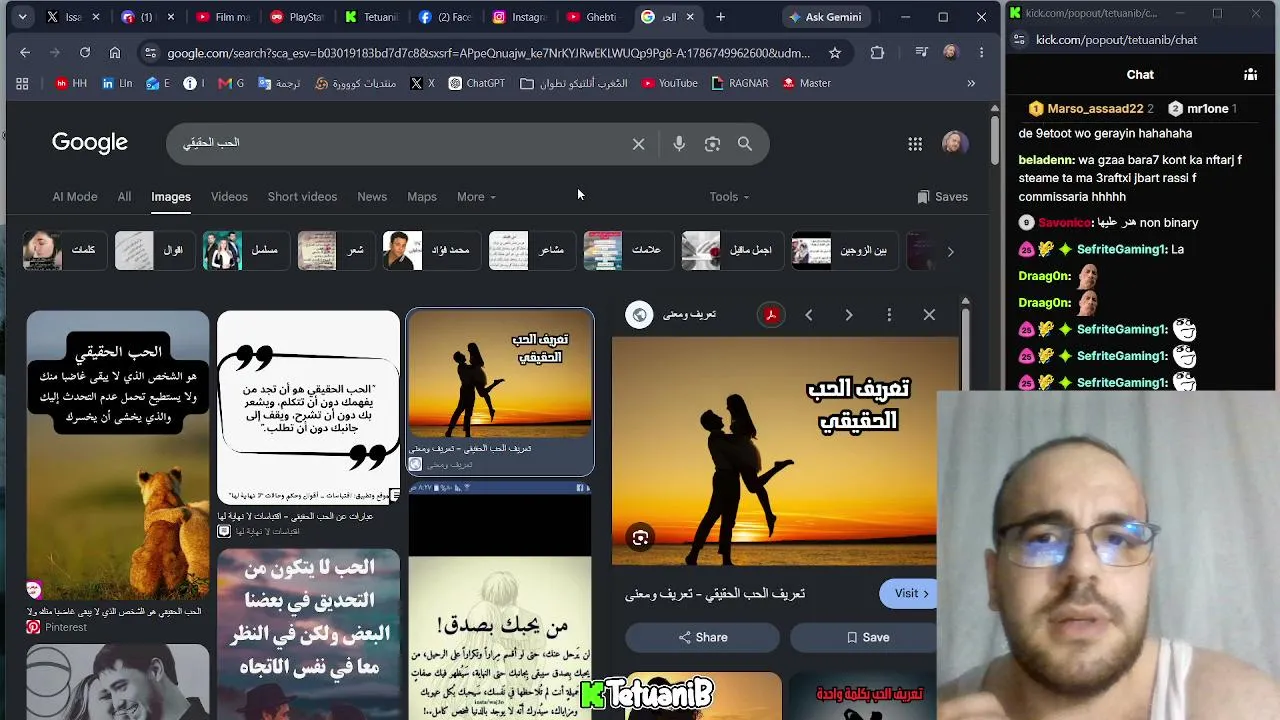Open the lion cubs Pinterest image thumbnail
Screen dimensions: 1280x720
coord(118,455)
